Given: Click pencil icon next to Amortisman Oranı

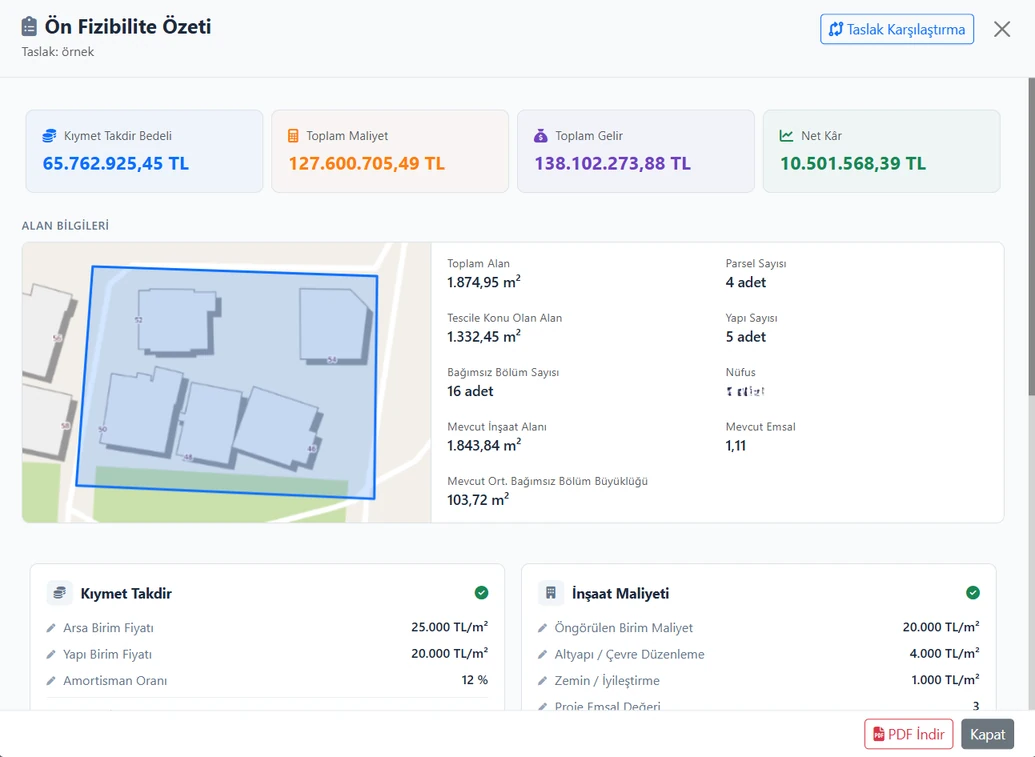Looking at the screenshot, I should (51, 680).
